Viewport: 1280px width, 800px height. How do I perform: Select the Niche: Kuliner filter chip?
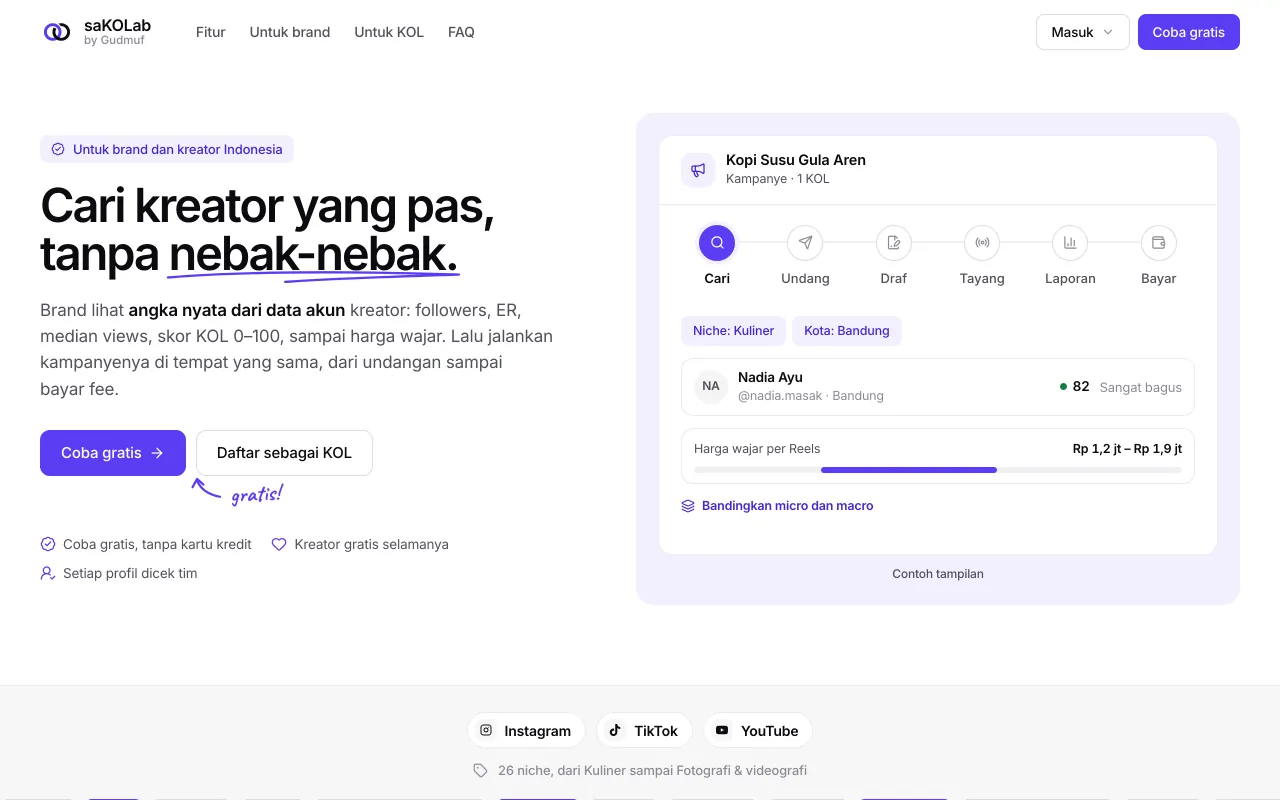pos(733,331)
